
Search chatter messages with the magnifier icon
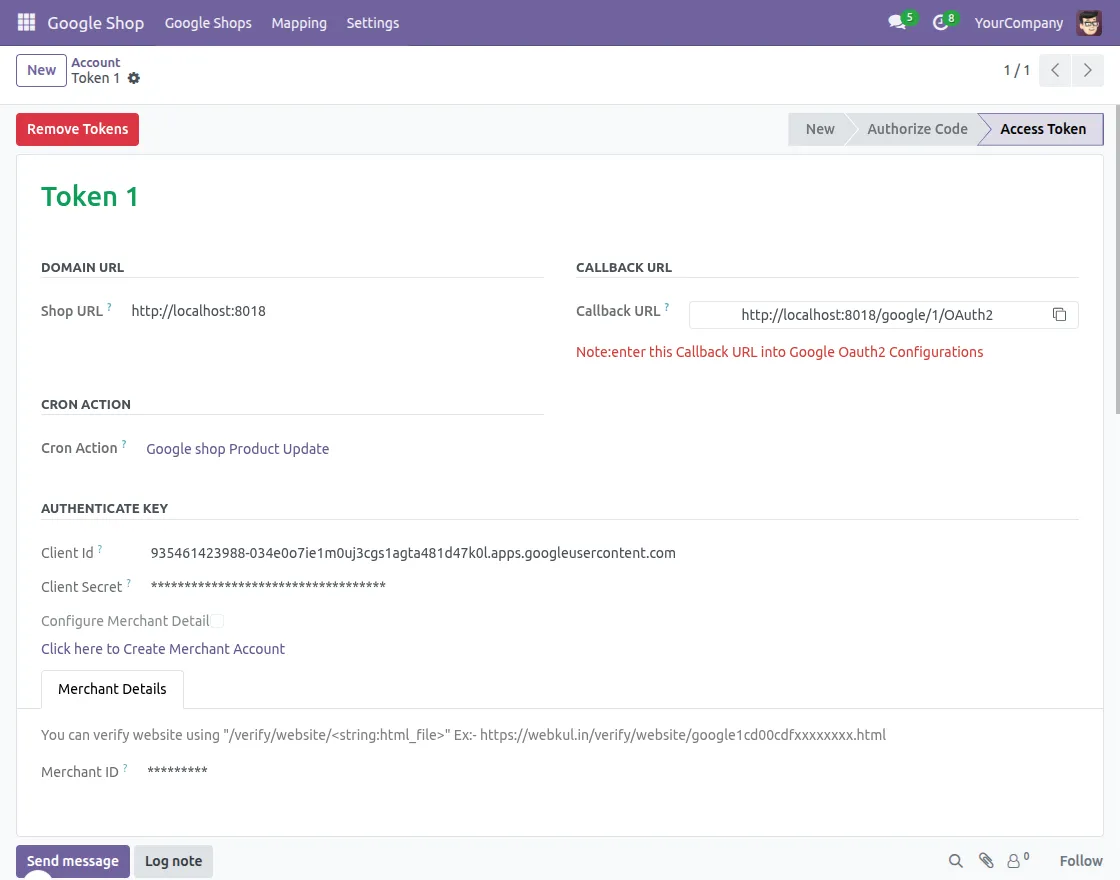955,861
